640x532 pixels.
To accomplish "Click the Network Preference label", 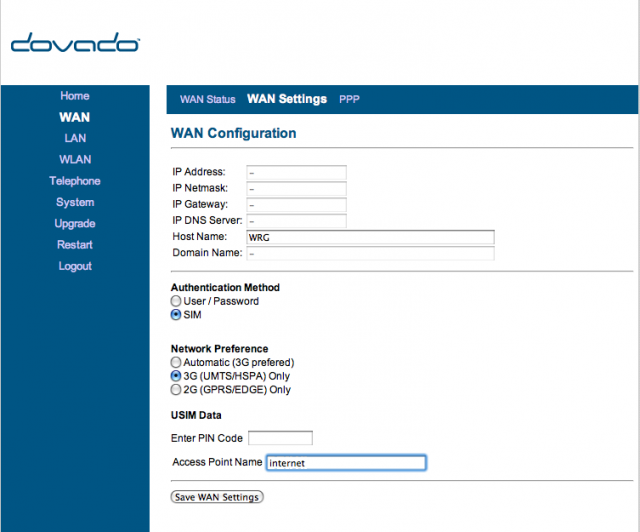I will pos(220,349).
